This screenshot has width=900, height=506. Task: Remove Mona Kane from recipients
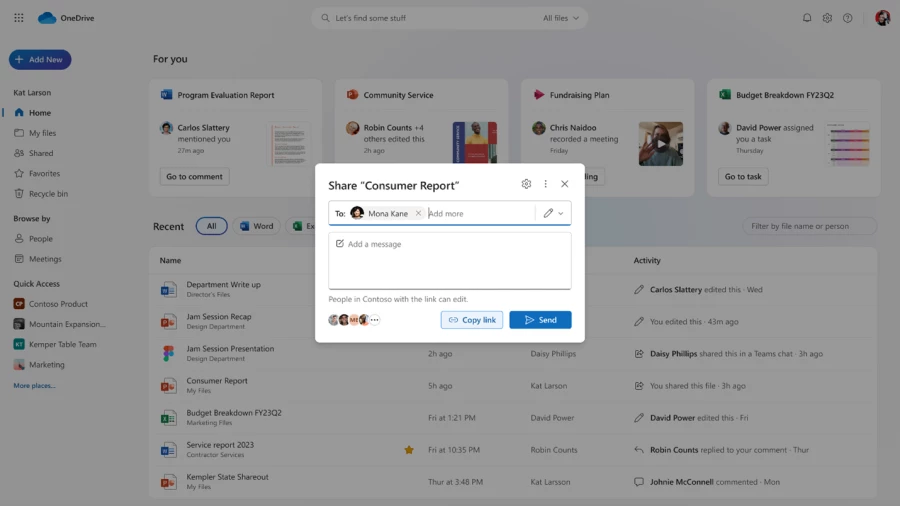(418, 213)
